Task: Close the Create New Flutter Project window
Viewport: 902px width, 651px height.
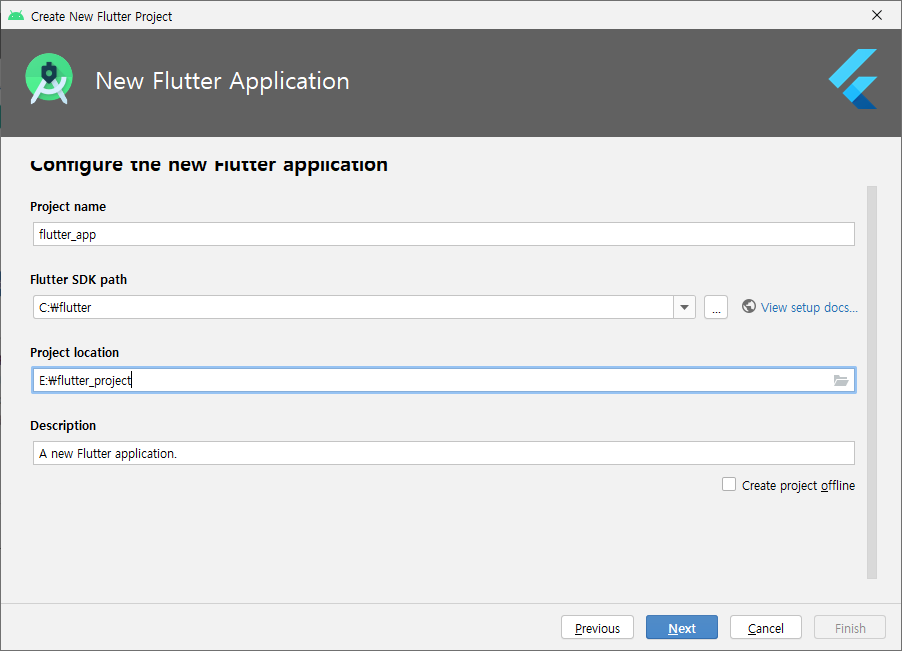Action: 877,16
